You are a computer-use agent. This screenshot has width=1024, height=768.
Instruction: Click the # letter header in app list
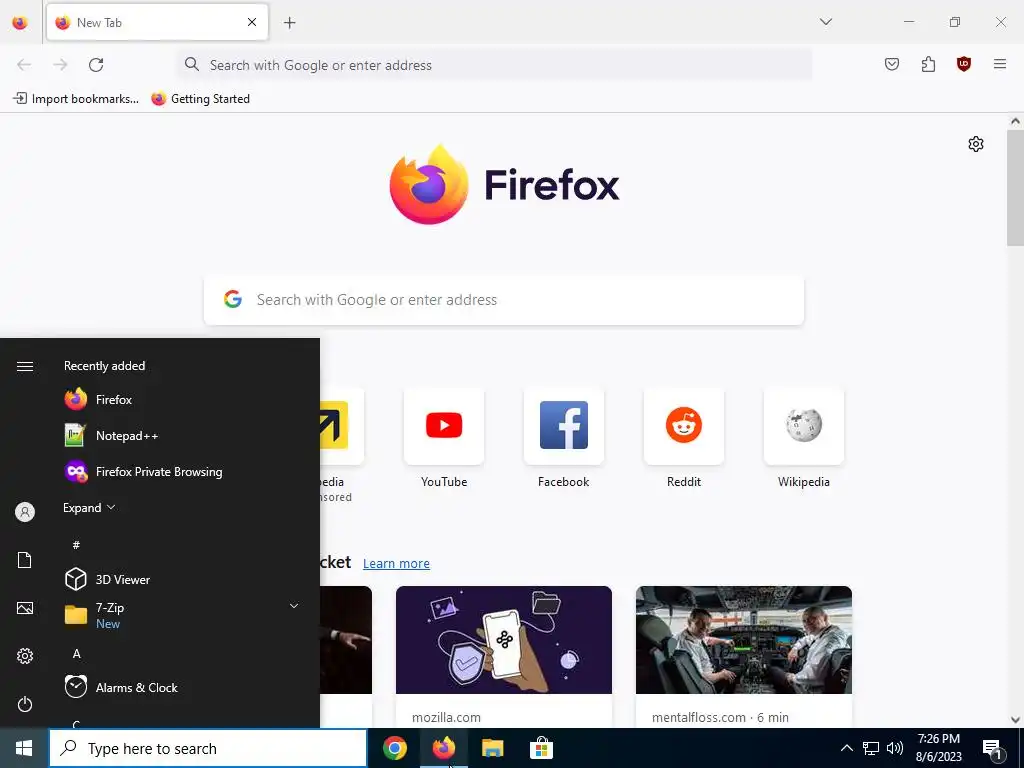coord(76,545)
